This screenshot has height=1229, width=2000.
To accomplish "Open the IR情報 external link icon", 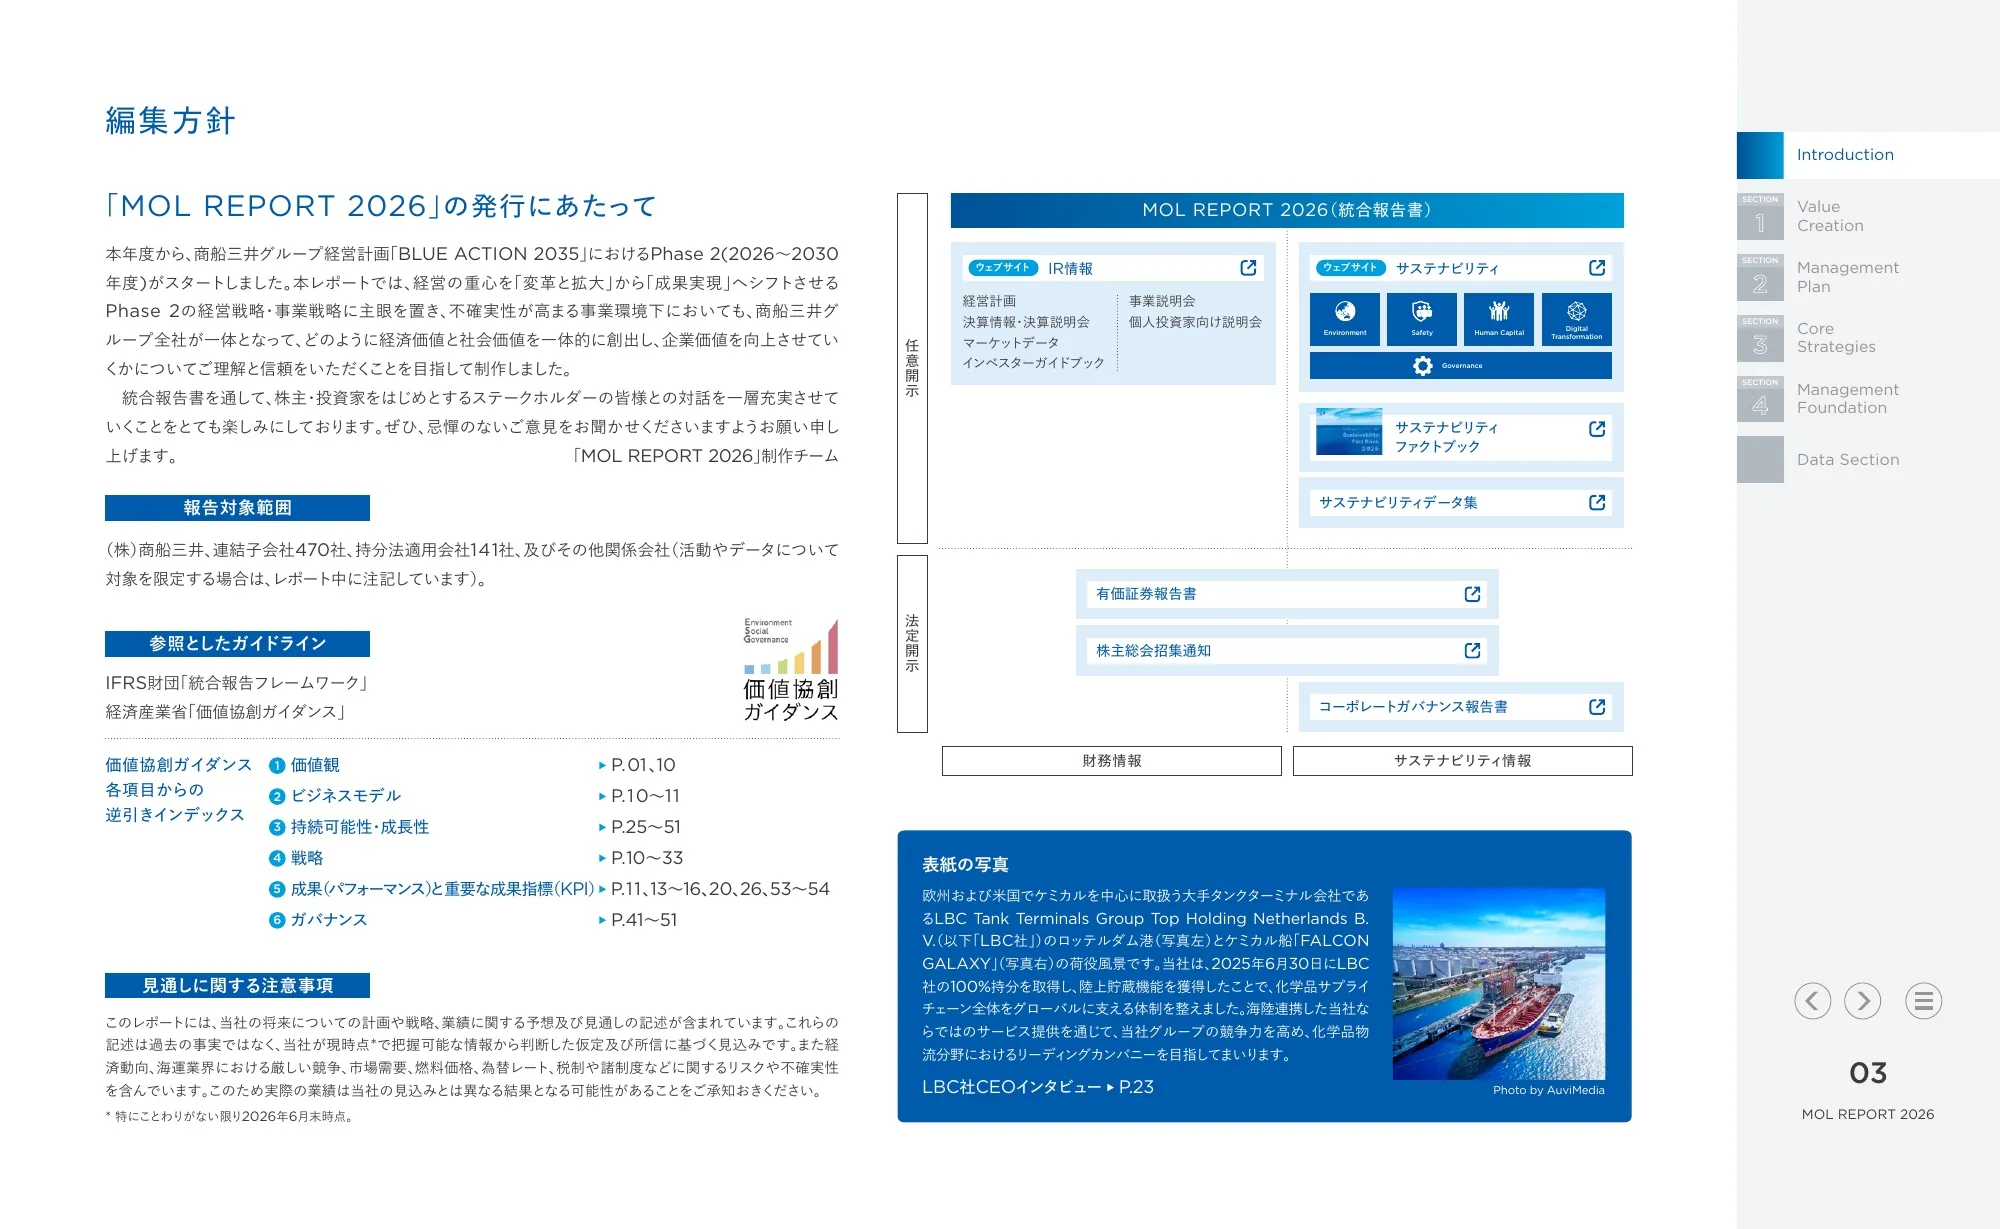I will coord(1248,268).
